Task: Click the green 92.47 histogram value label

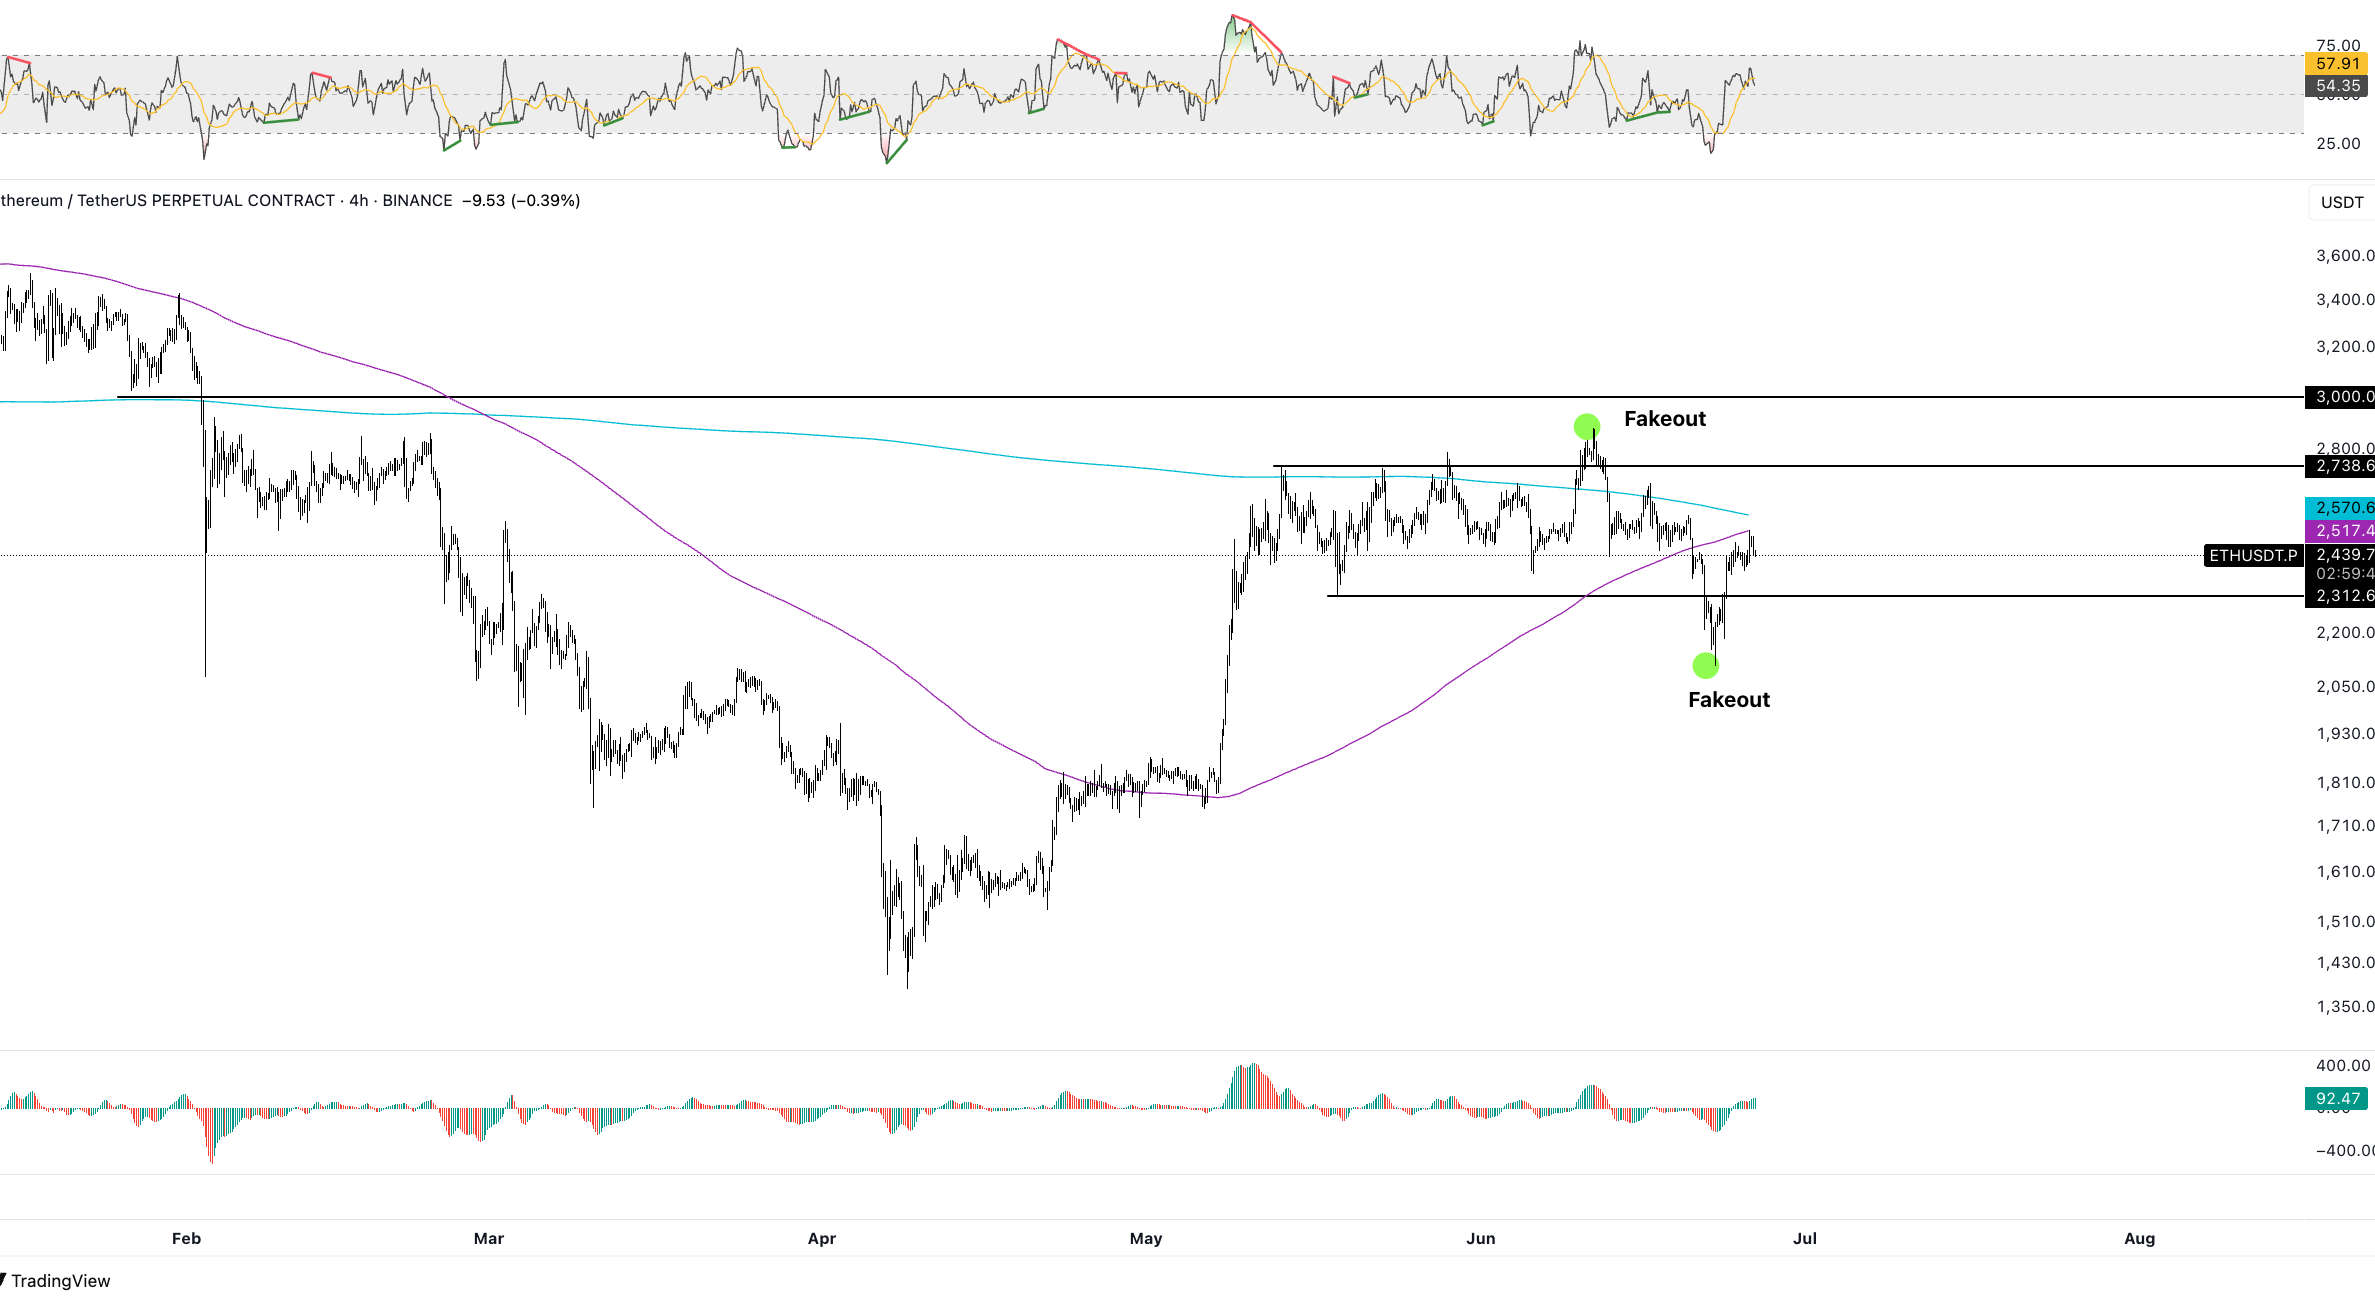Action: [x=2337, y=1099]
